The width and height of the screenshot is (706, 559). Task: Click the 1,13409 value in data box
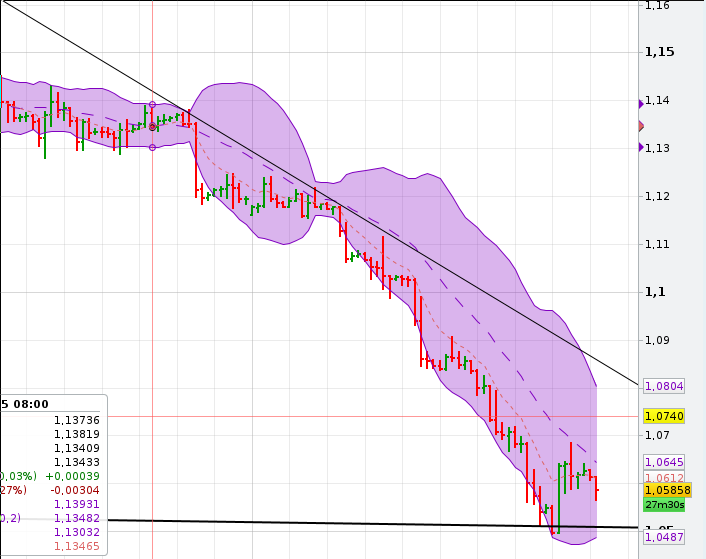pyautogui.click(x=77, y=448)
